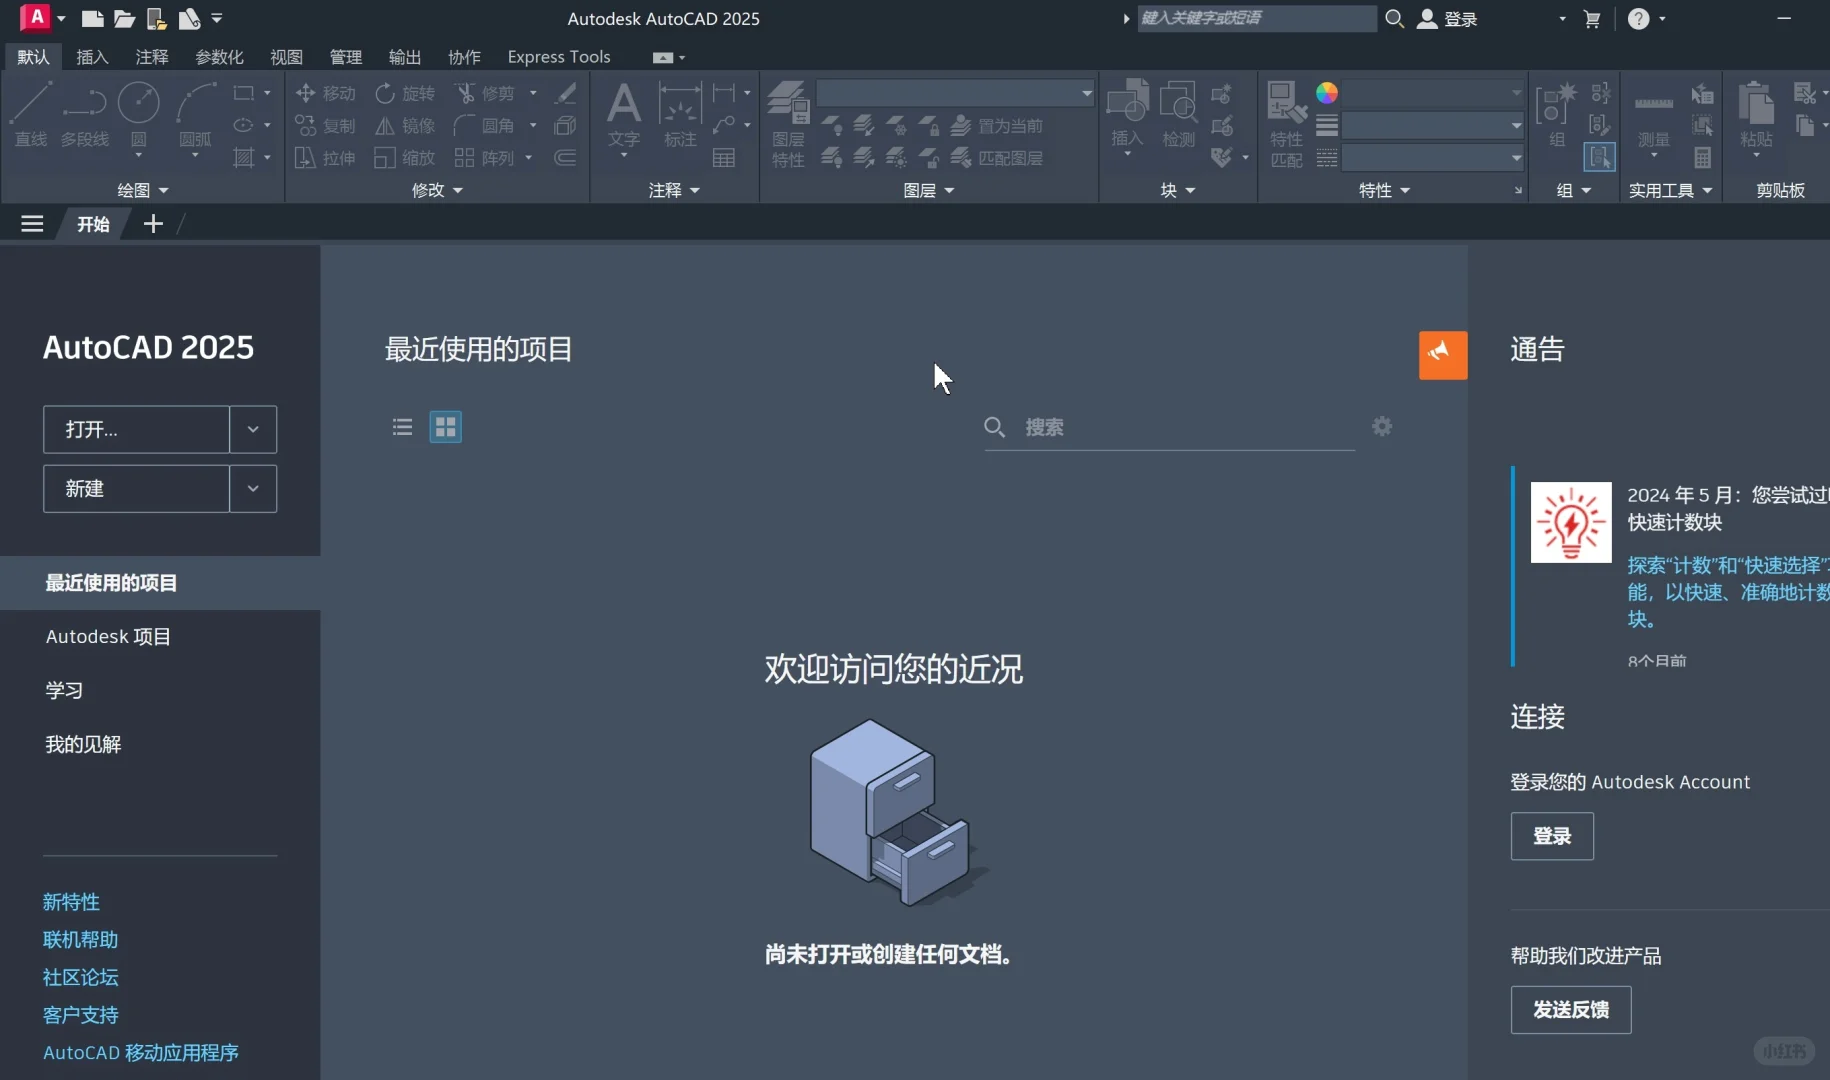The height and width of the screenshot is (1080, 1830).
Task: Toggle the recent projects list view
Action: point(401,427)
